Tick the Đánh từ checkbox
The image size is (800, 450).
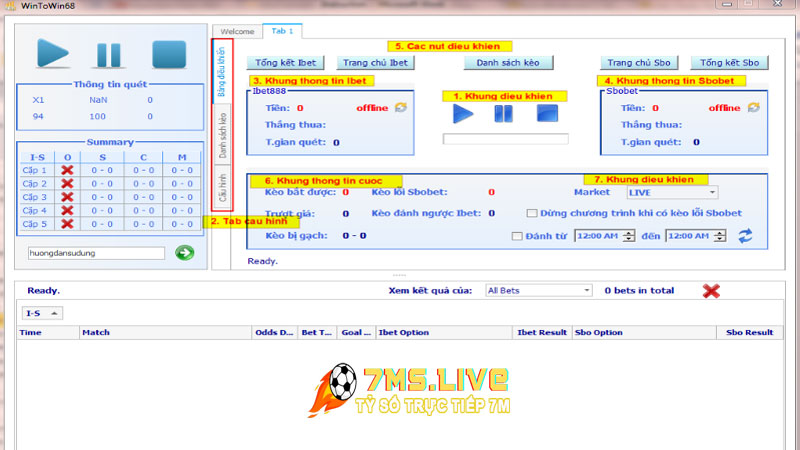[x=516, y=236]
